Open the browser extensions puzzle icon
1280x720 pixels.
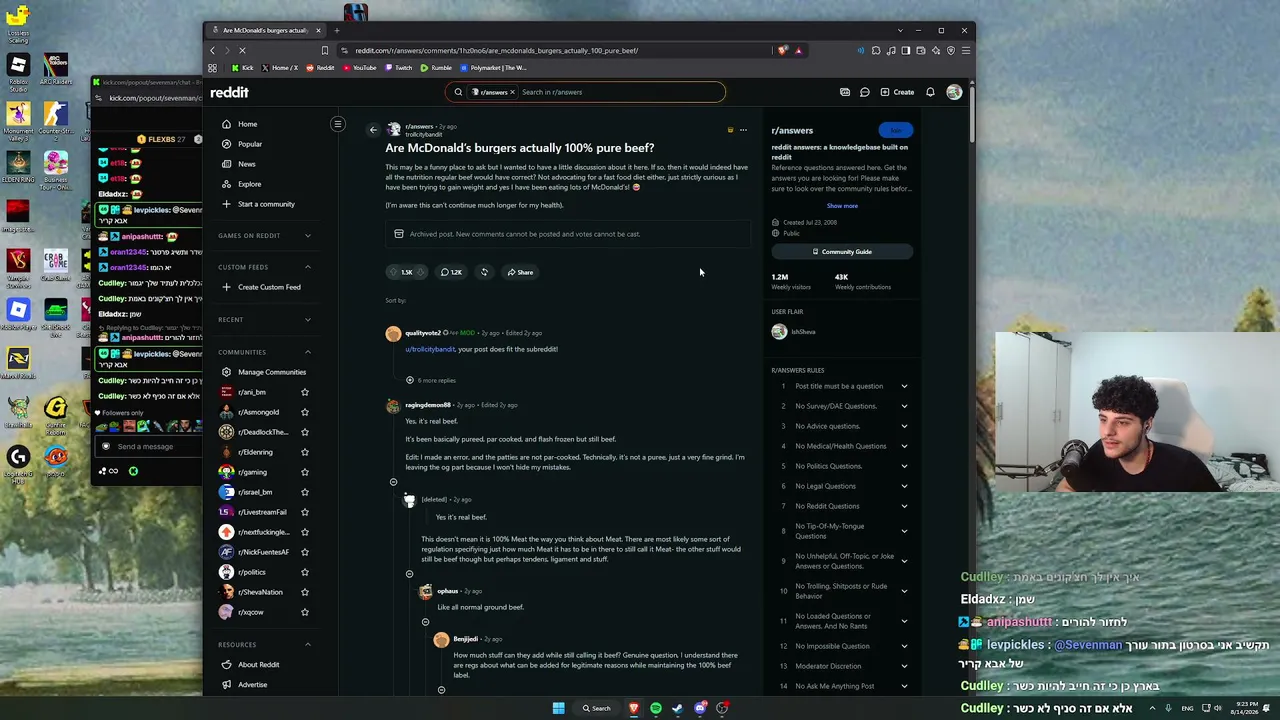tap(876, 50)
